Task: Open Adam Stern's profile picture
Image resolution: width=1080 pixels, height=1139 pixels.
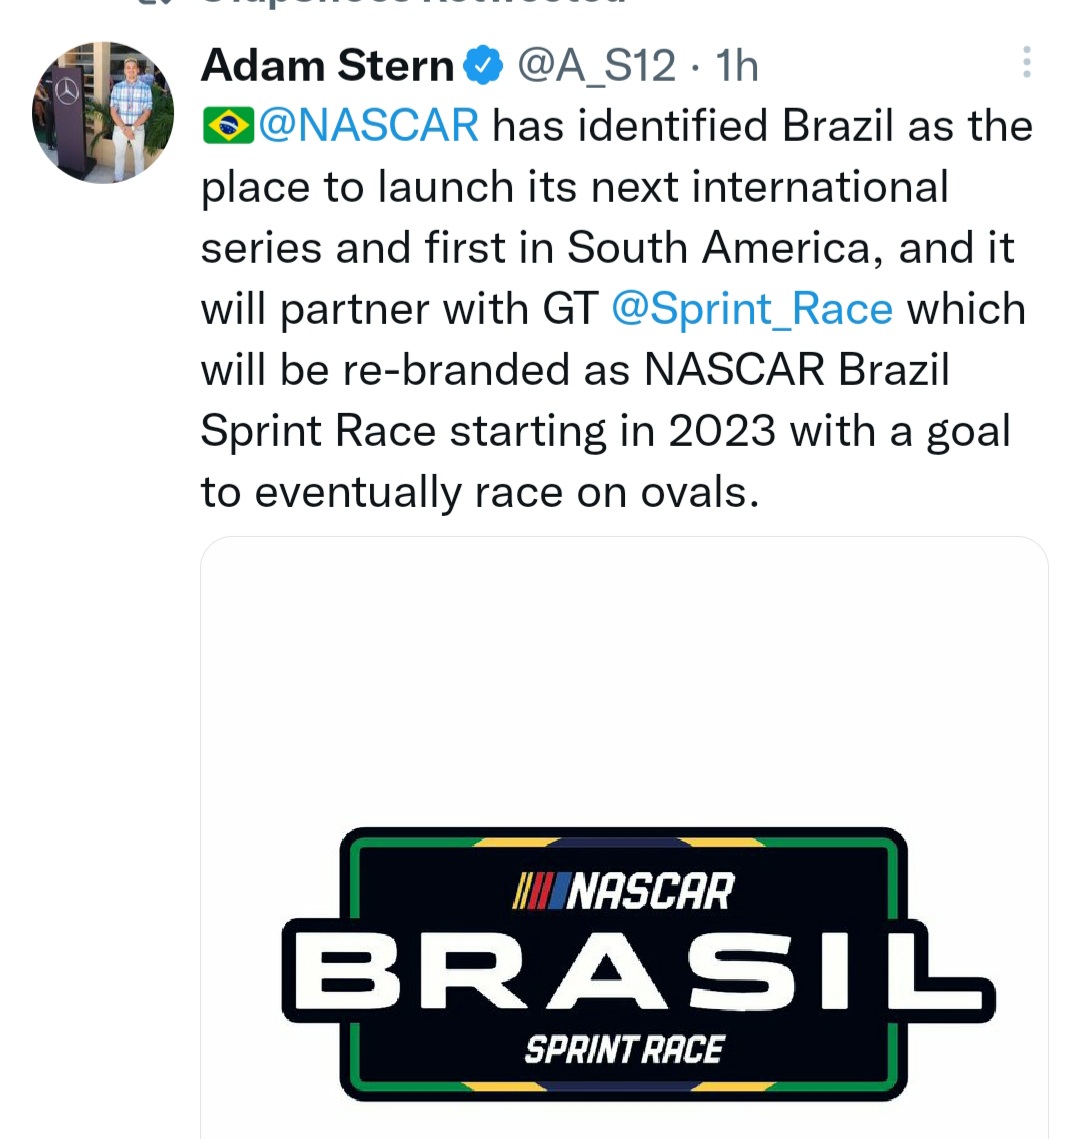Action: coord(103,113)
